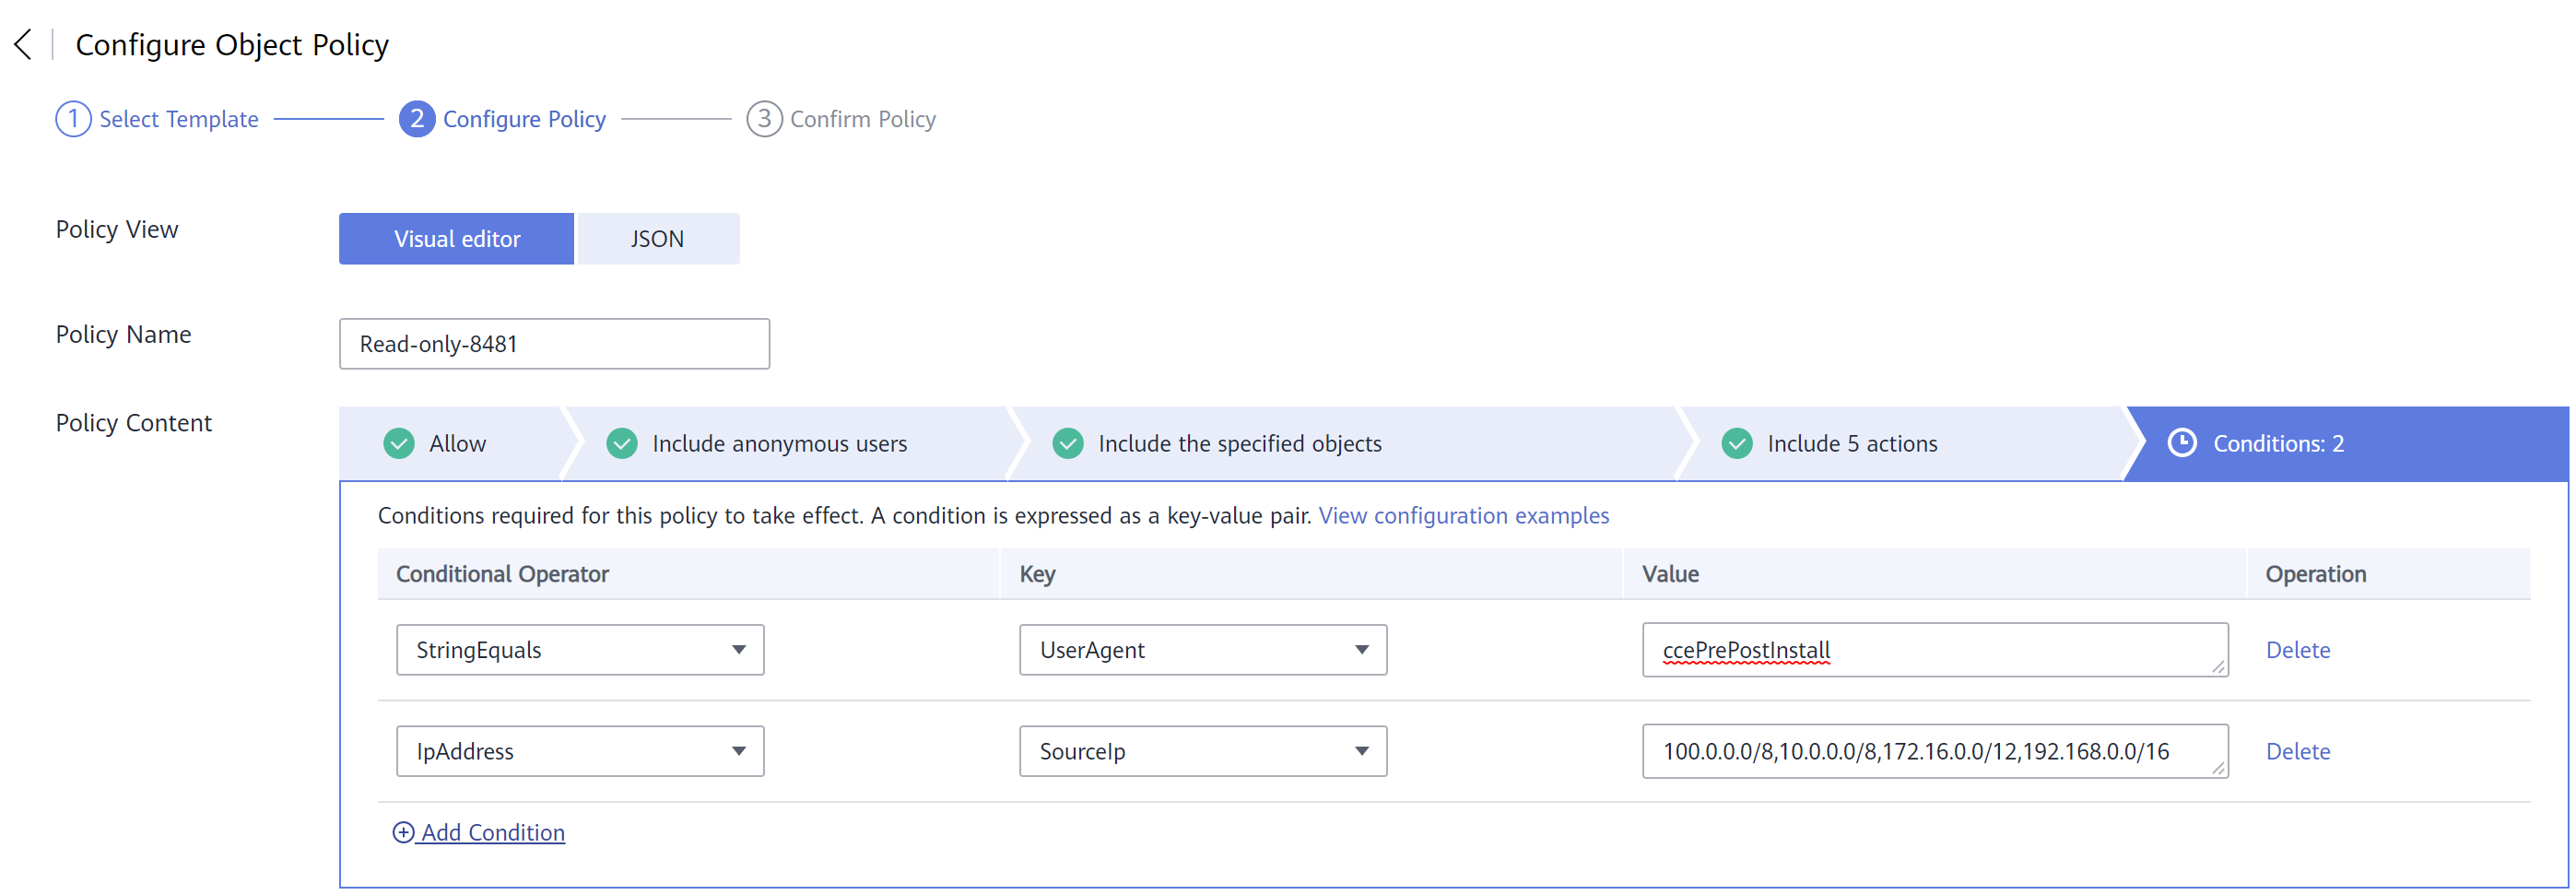Click the Confirm Policy step label
This screenshot has width=2576, height=895.
pos(863,119)
